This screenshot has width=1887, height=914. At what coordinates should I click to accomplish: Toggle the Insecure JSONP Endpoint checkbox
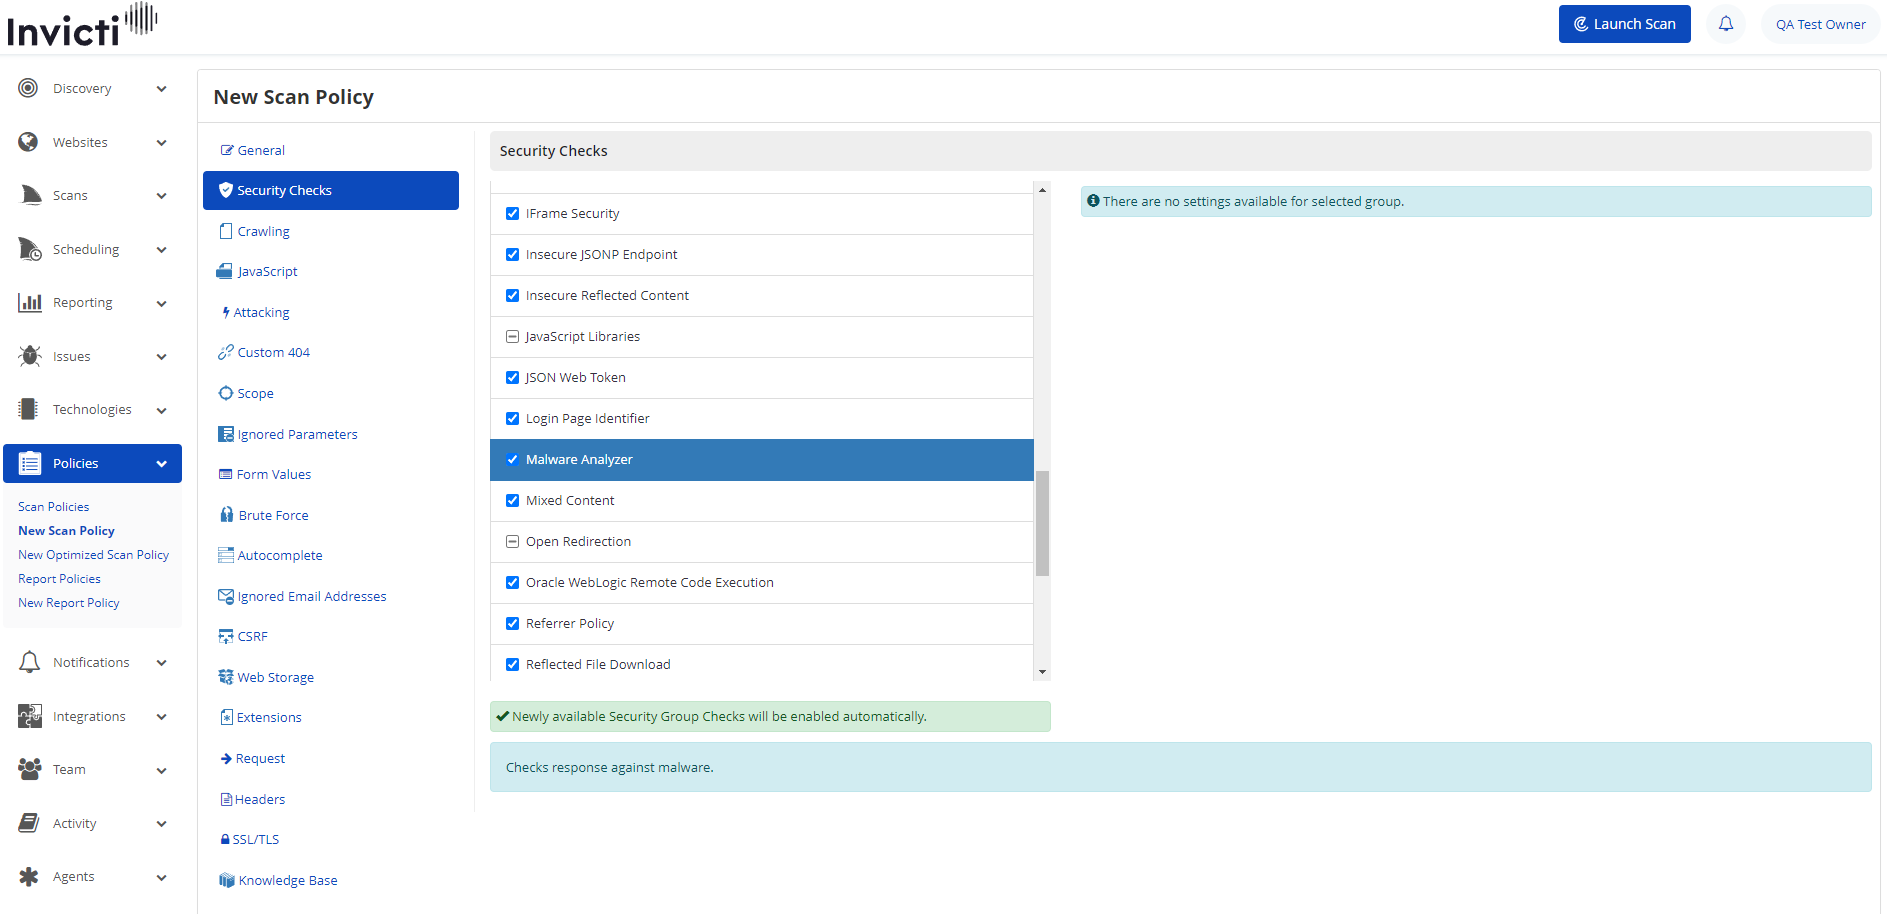[x=512, y=254]
